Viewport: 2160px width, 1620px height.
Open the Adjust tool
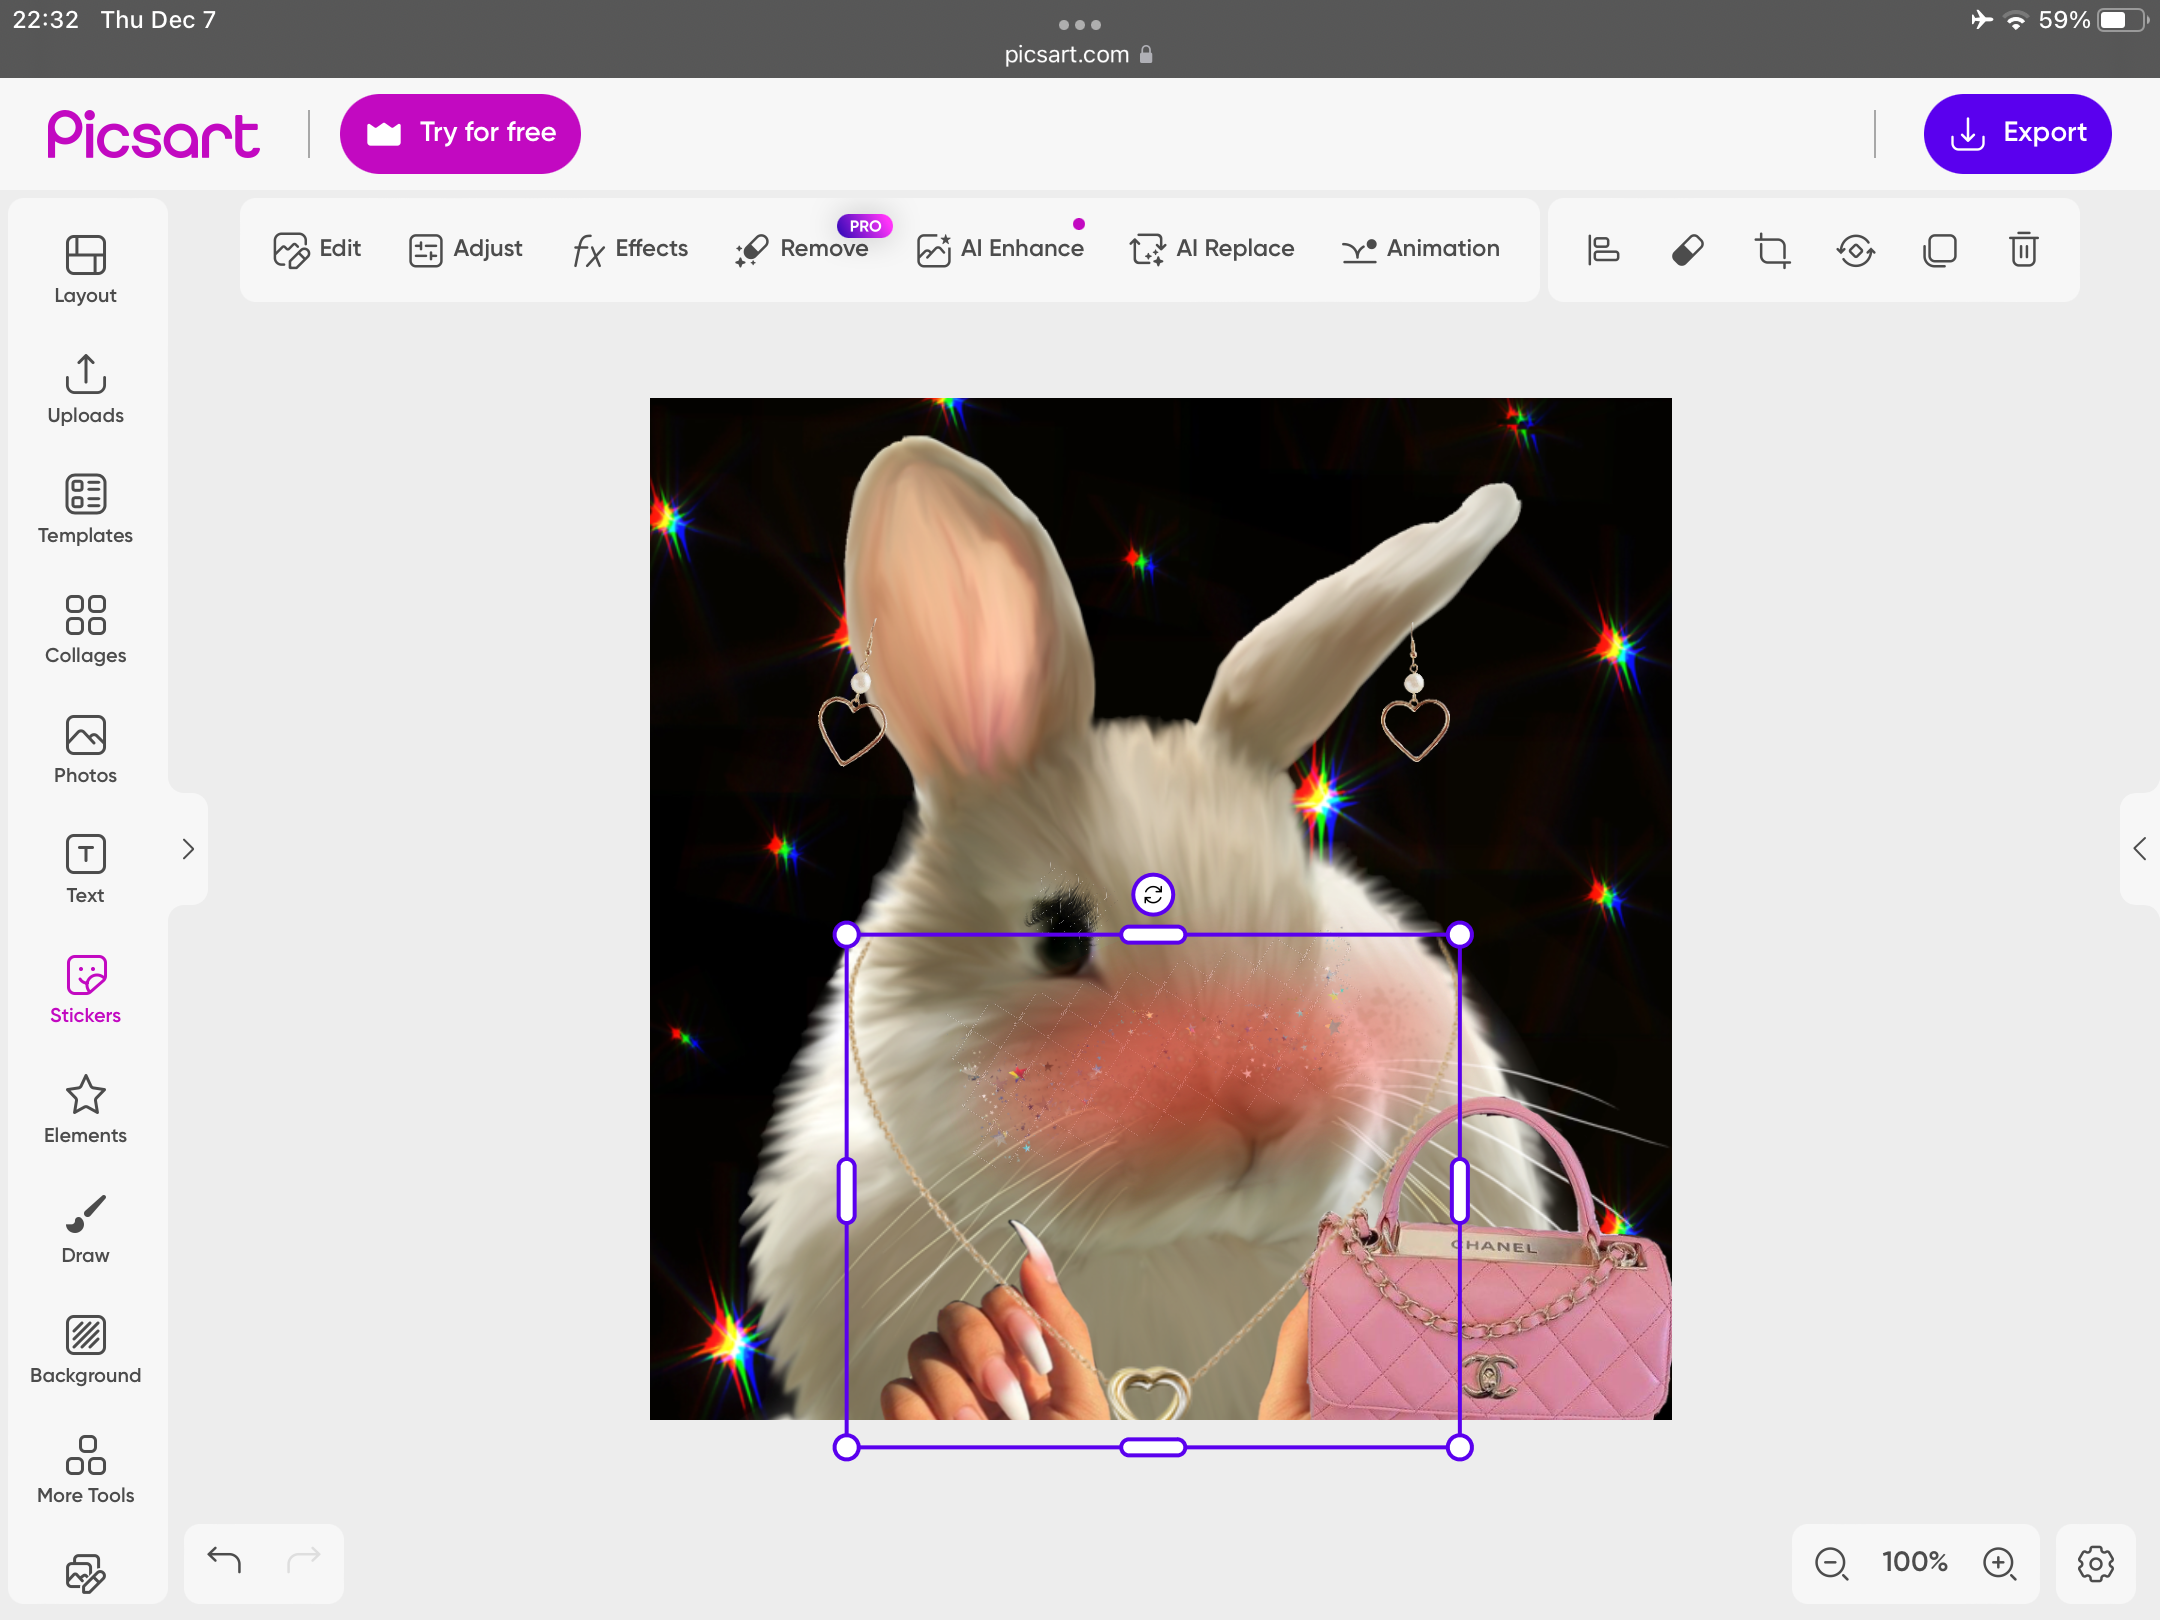click(465, 249)
